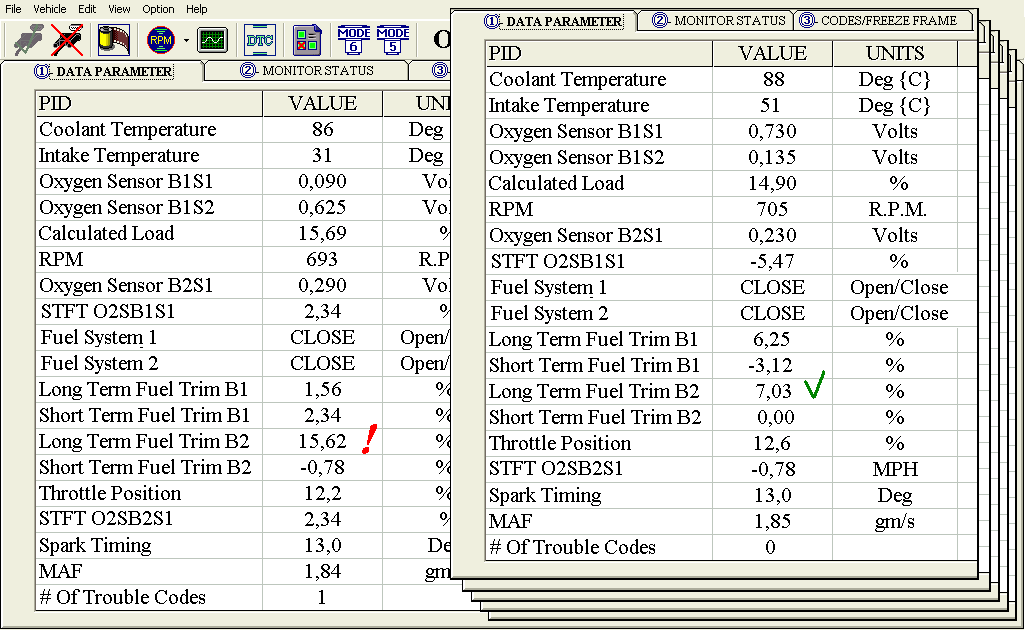The height and width of the screenshot is (630, 1025).
Task: Select the MODE 5 toolbar button
Action: tap(393, 40)
